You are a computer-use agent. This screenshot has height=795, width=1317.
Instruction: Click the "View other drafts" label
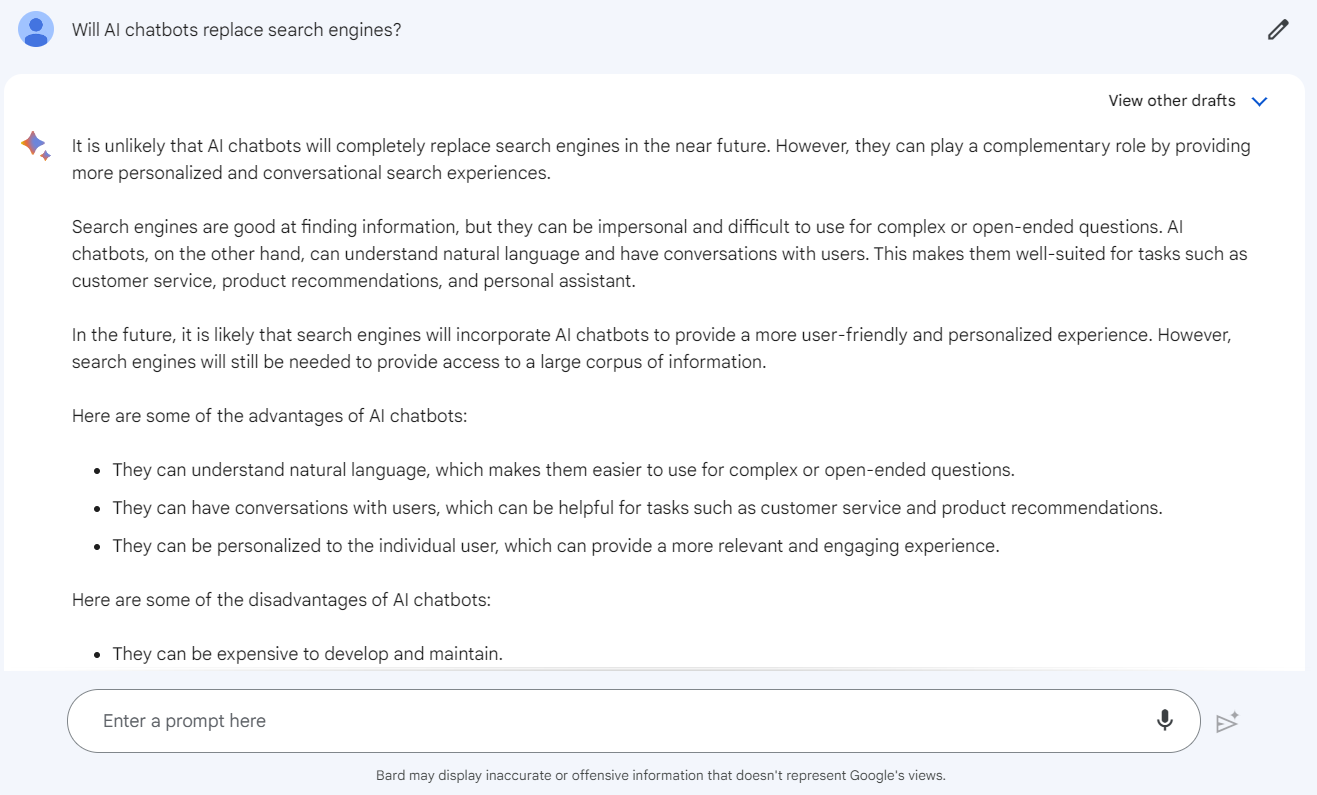(x=1171, y=101)
